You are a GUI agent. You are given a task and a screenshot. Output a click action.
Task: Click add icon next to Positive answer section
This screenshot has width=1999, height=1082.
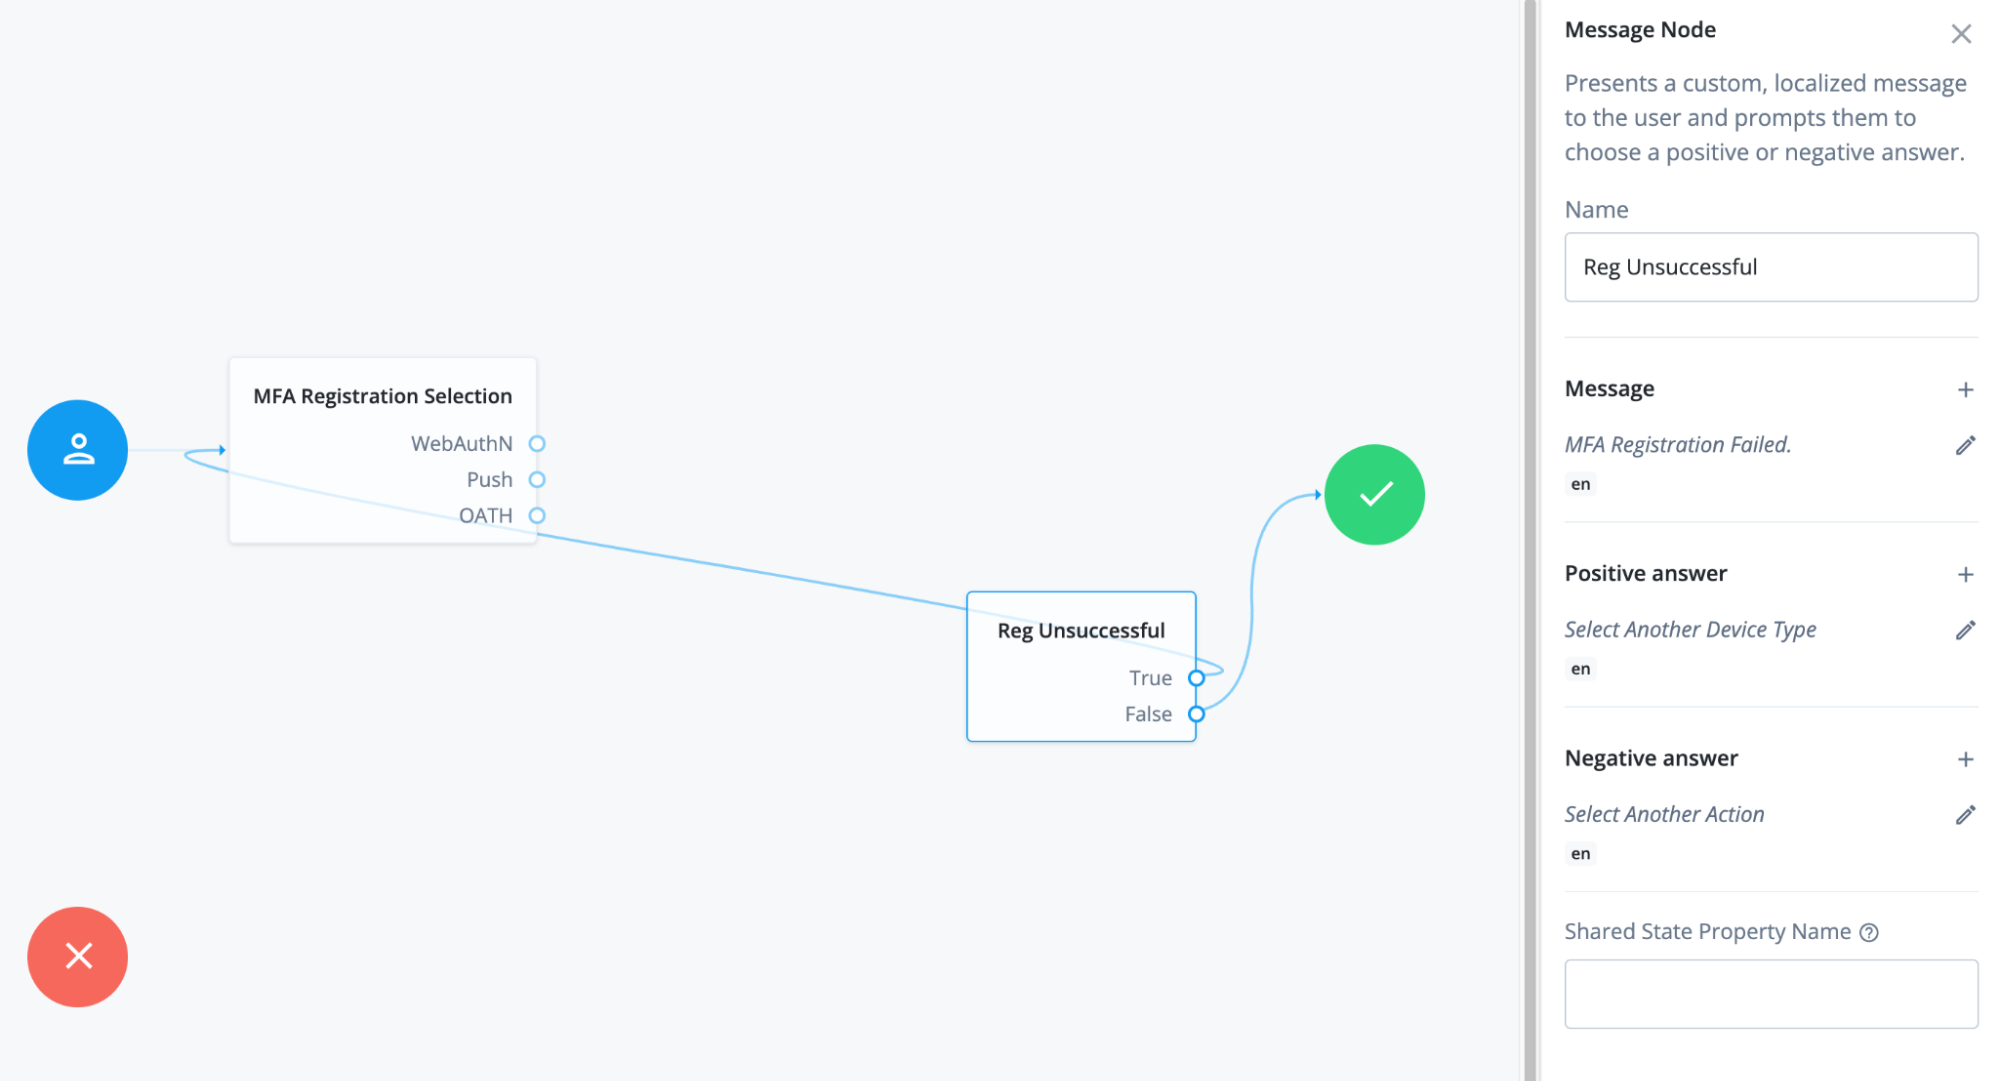(1966, 574)
